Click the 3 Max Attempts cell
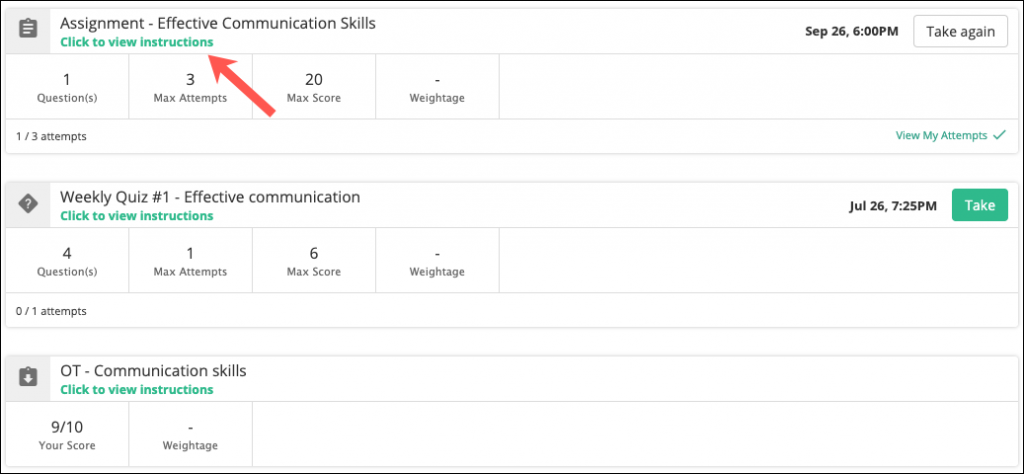 (x=191, y=87)
